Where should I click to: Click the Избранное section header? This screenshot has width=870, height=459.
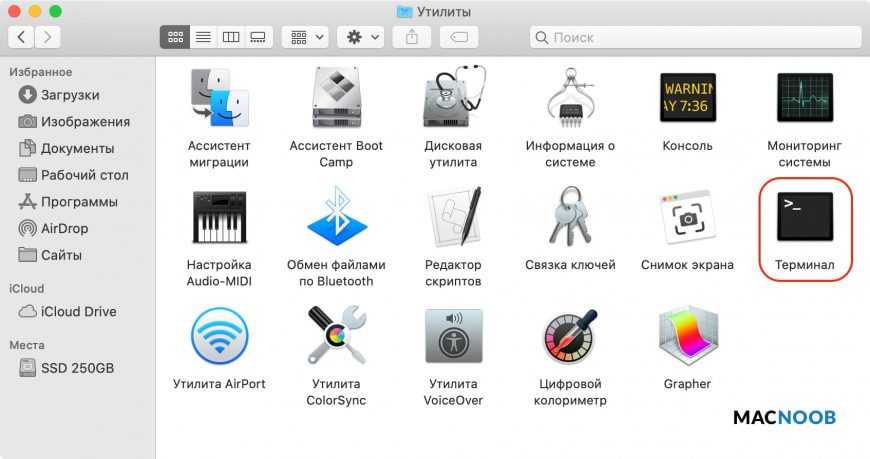pos(41,72)
